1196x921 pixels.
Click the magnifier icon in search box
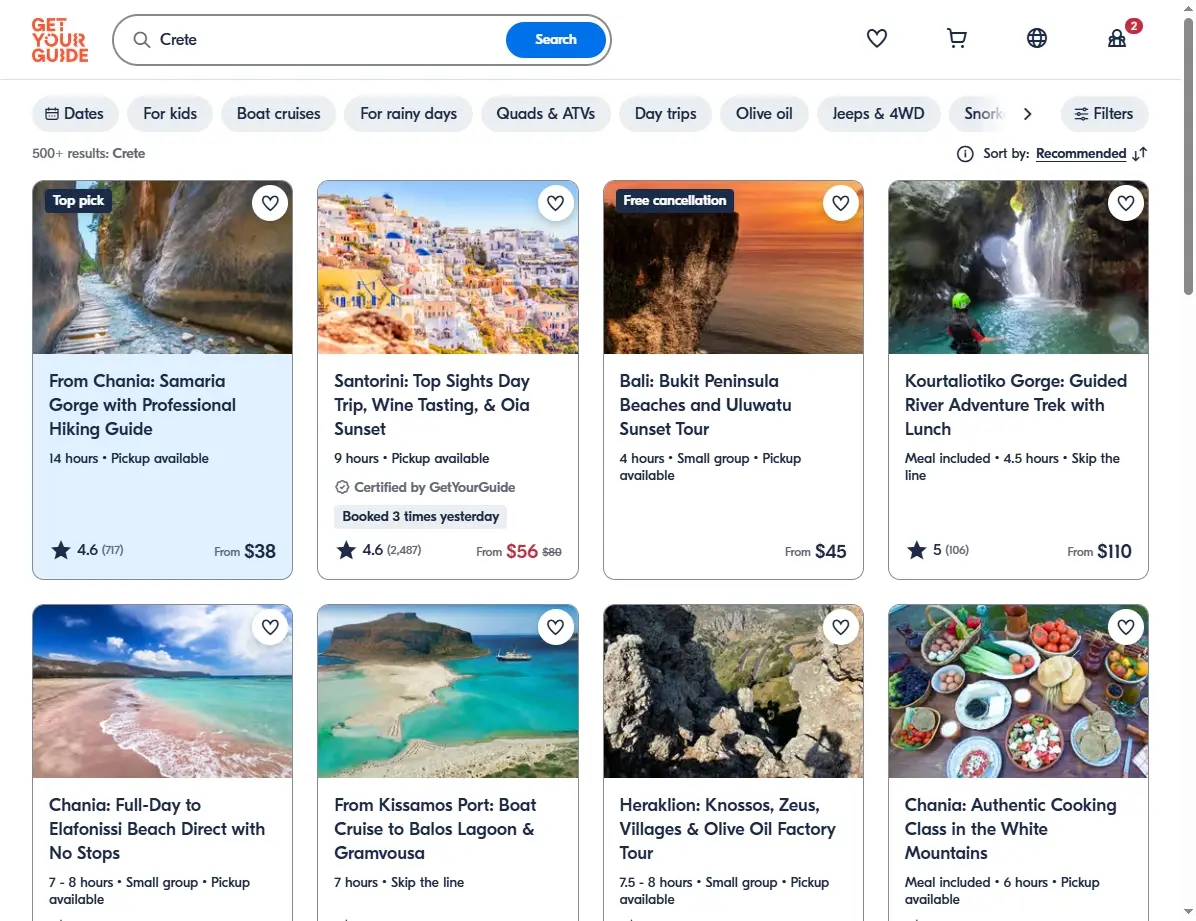click(142, 40)
